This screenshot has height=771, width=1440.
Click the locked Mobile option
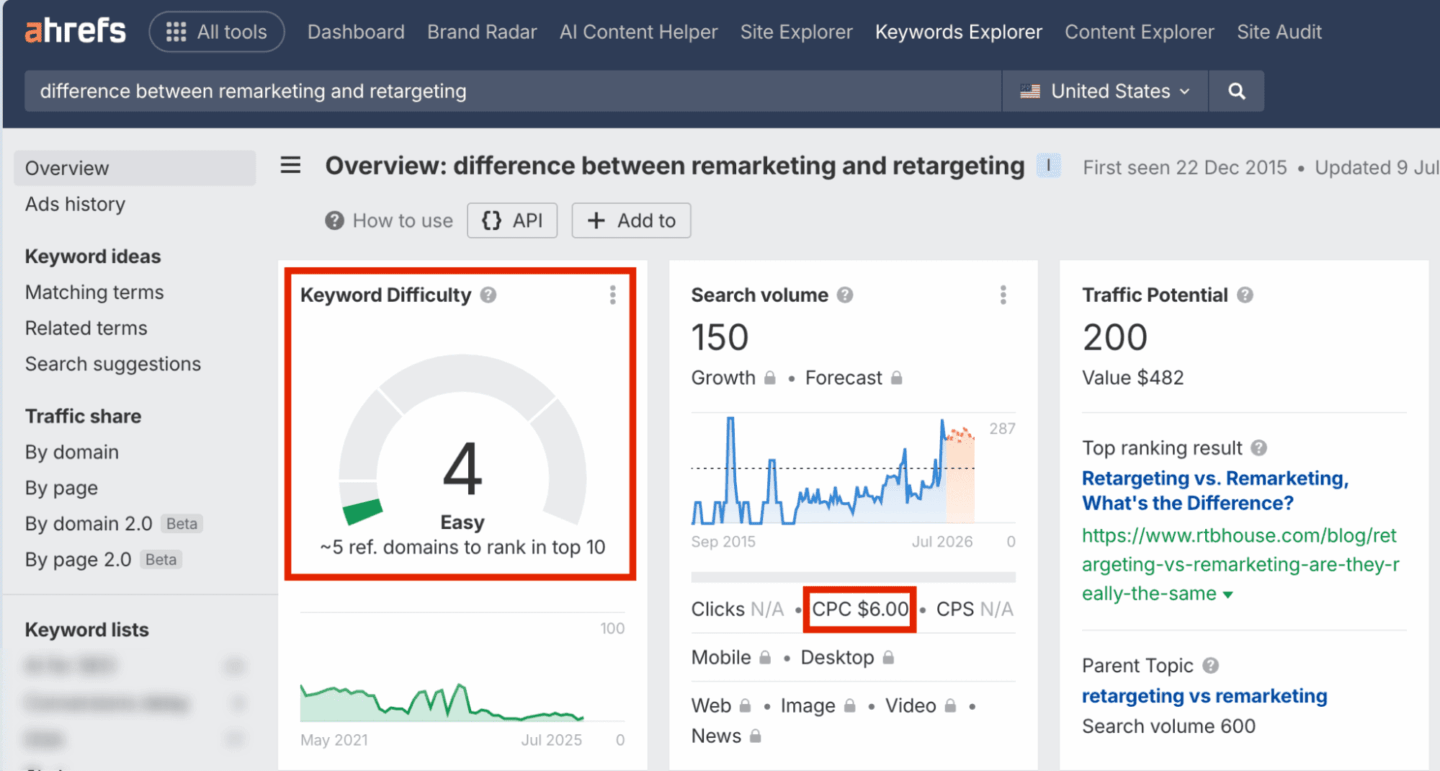730,658
